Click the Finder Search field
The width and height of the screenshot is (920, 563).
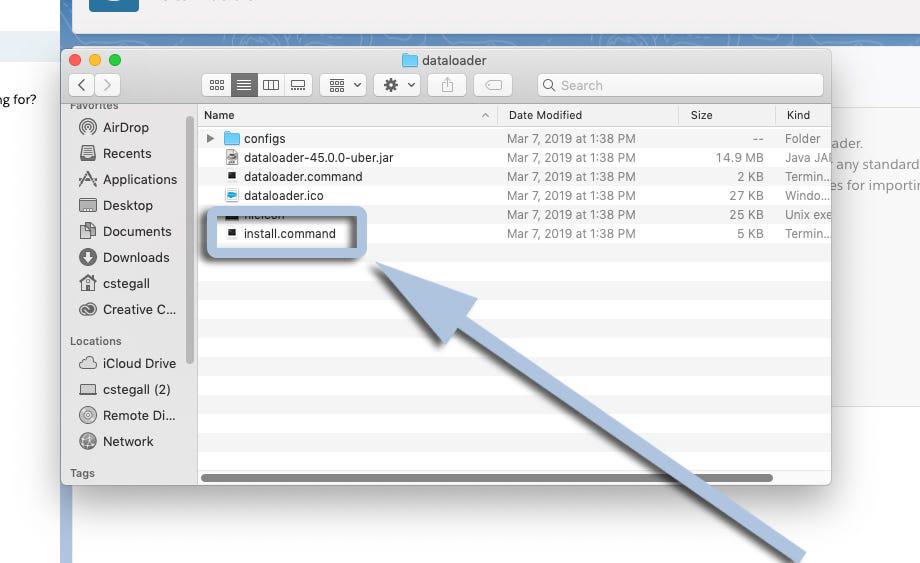pyautogui.click(x=680, y=86)
